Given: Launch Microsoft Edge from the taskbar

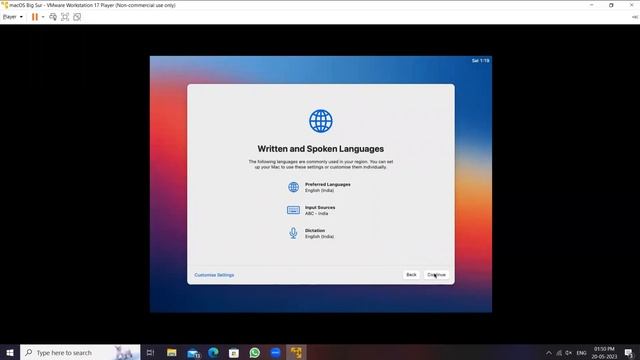Looking at the screenshot, I should [x=213, y=352].
